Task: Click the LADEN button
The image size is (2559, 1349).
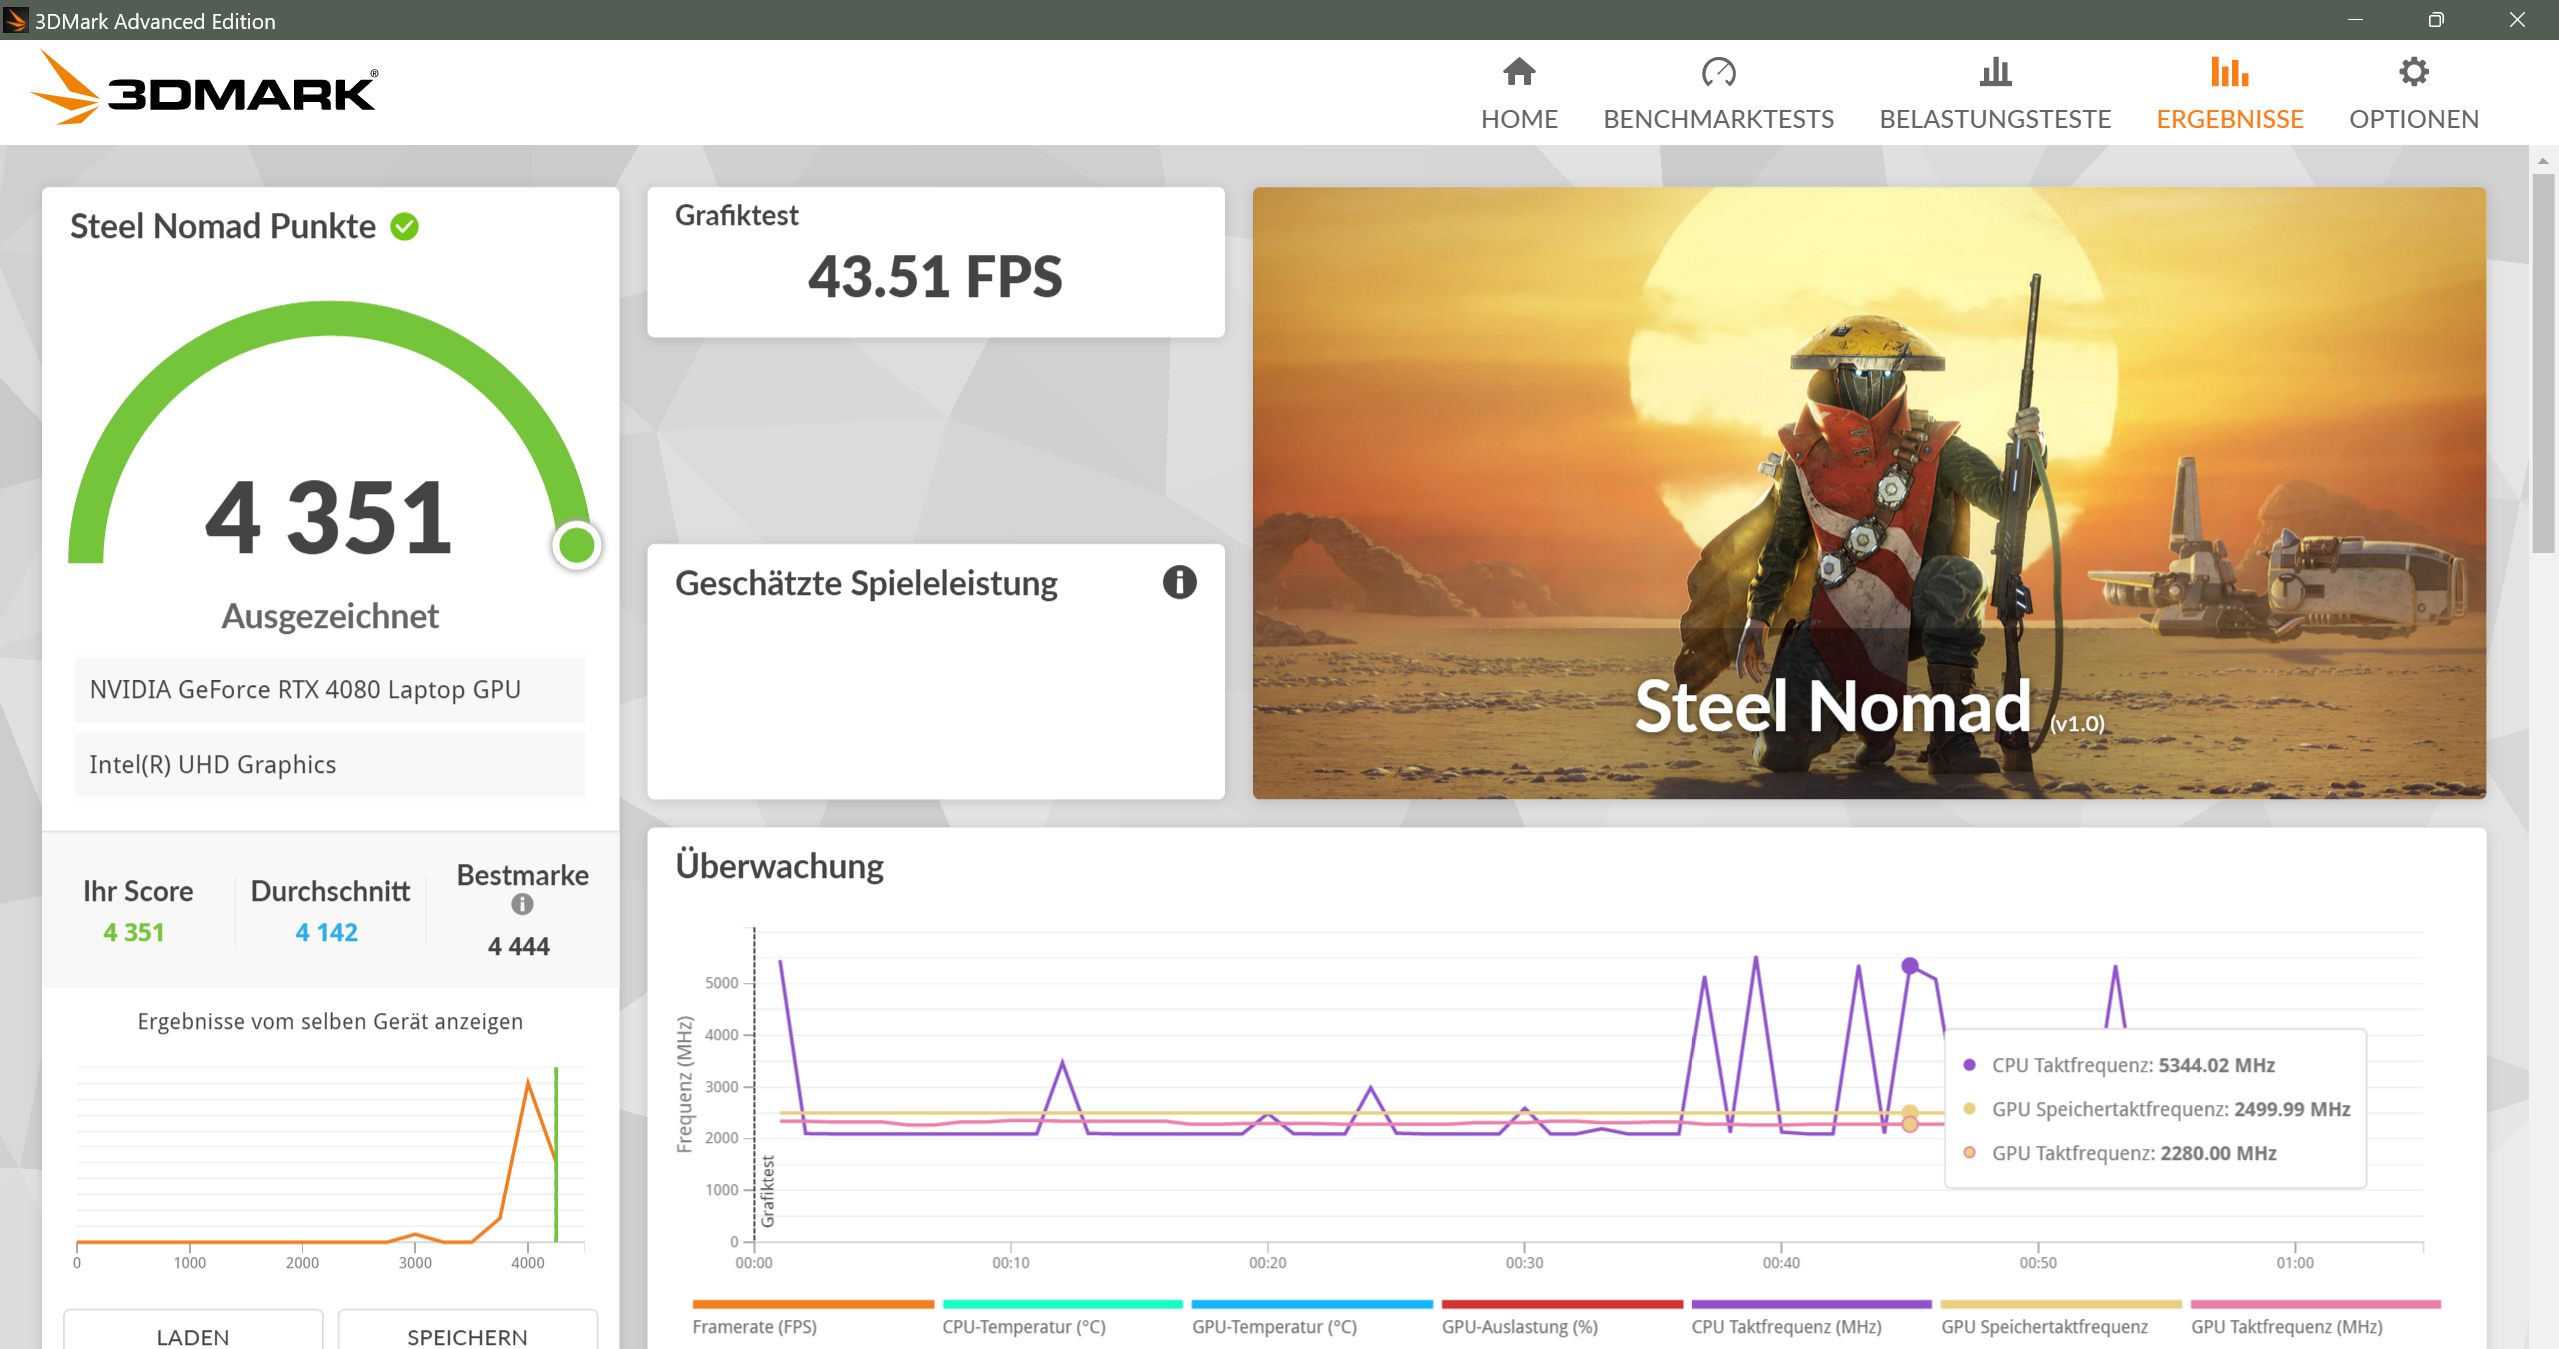Action: (x=192, y=1337)
